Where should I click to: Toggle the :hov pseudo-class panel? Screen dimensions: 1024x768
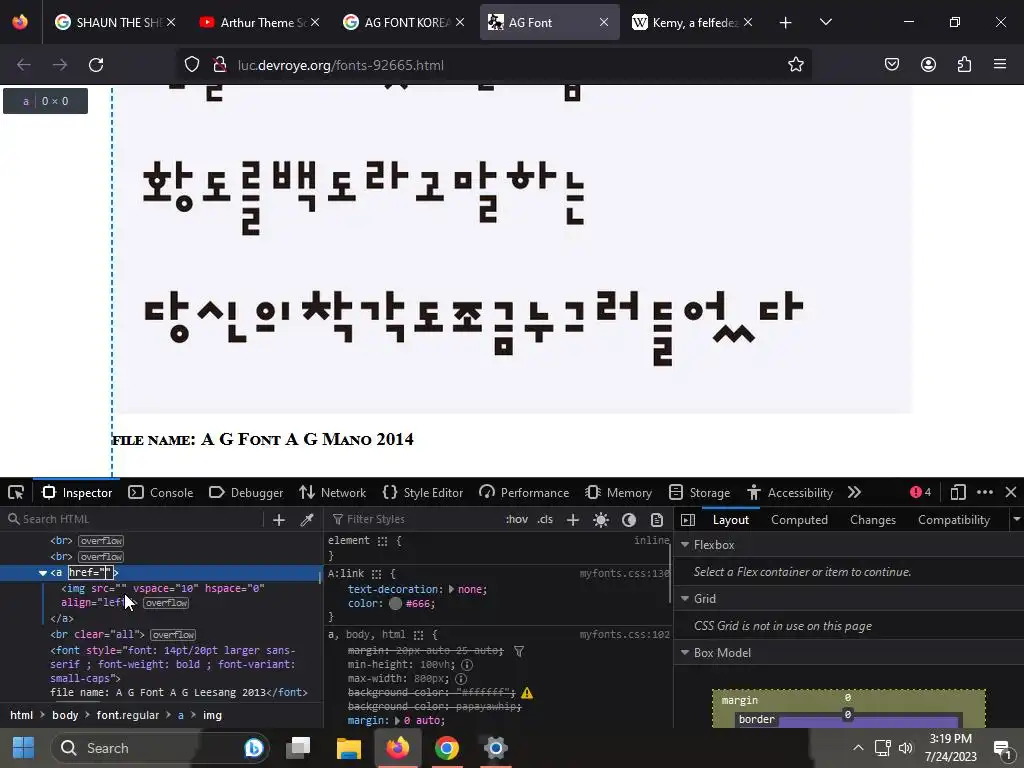(x=517, y=519)
